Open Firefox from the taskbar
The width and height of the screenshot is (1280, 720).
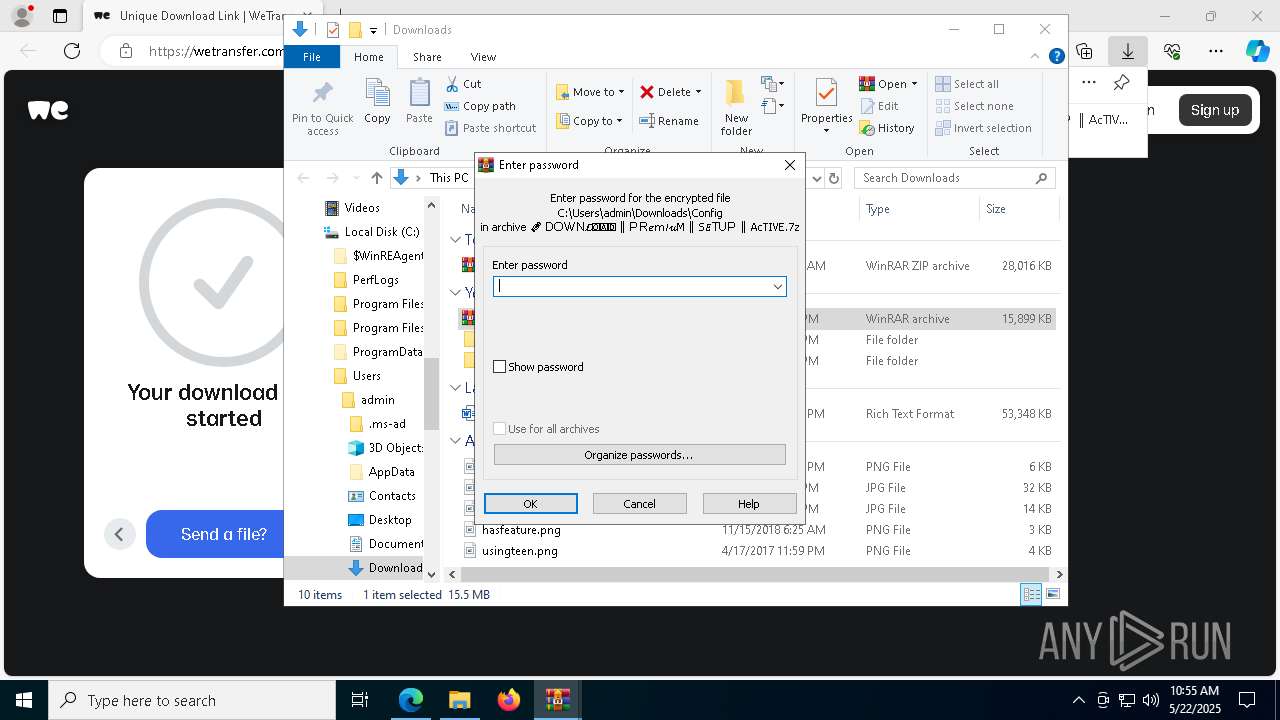[509, 700]
